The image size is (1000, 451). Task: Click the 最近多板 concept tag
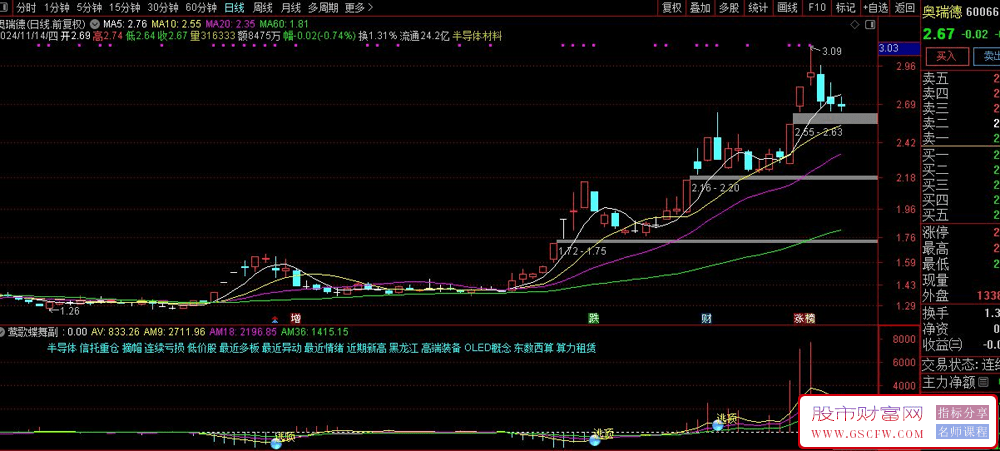[239, 348]
